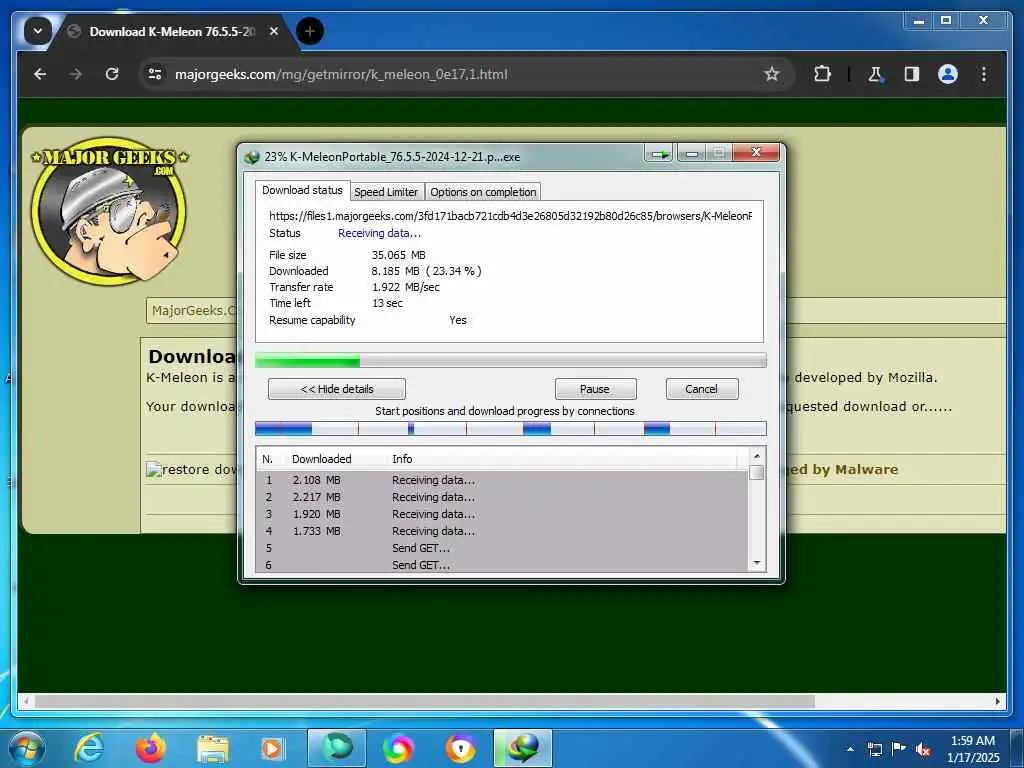The height and width of the screenshot is (768, 1024).
Task: Click the connections progress segment bar
Action: tap(511, 429)
